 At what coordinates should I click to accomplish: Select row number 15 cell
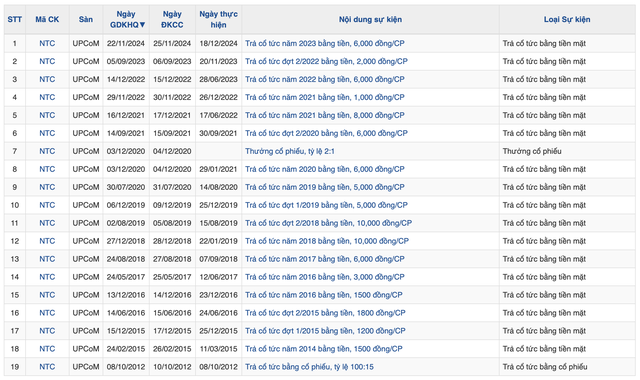pos(15,295)
